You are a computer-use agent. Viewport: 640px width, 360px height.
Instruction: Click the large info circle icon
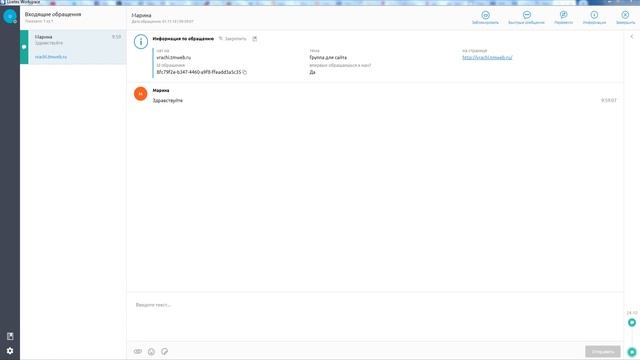click(x=141, y=42)
